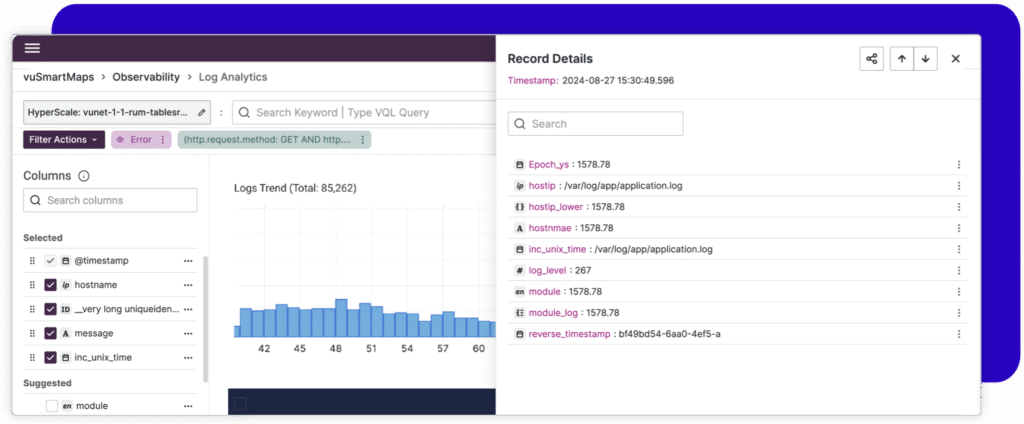Click the share icon in Record Details
This screenshot has width=1024, height=424.
[x=871, y=59]
